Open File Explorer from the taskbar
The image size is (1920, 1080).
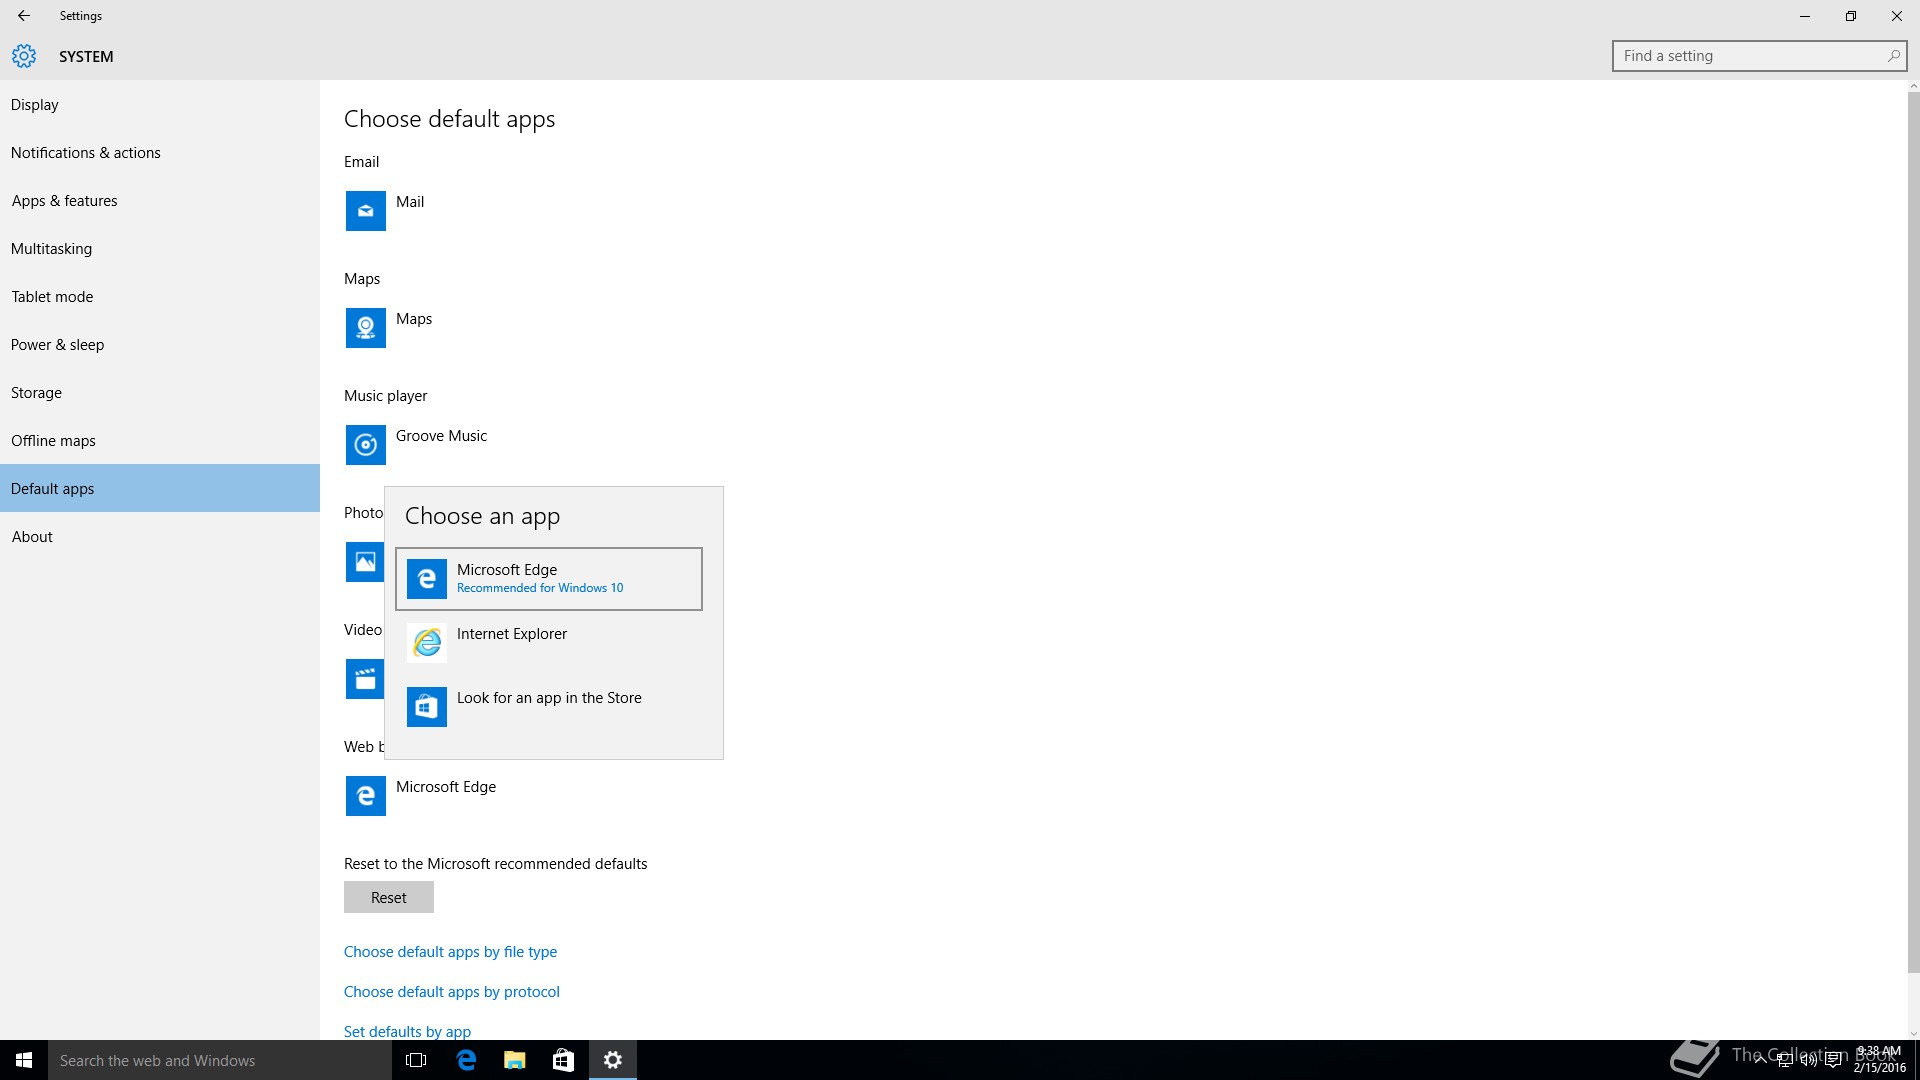click(x=515, y=1060)
